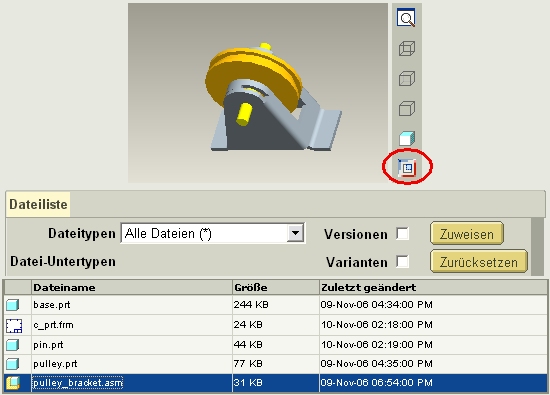Click the Zuweisen button
Screen dimensions: 550x395
tap(467, 233)
